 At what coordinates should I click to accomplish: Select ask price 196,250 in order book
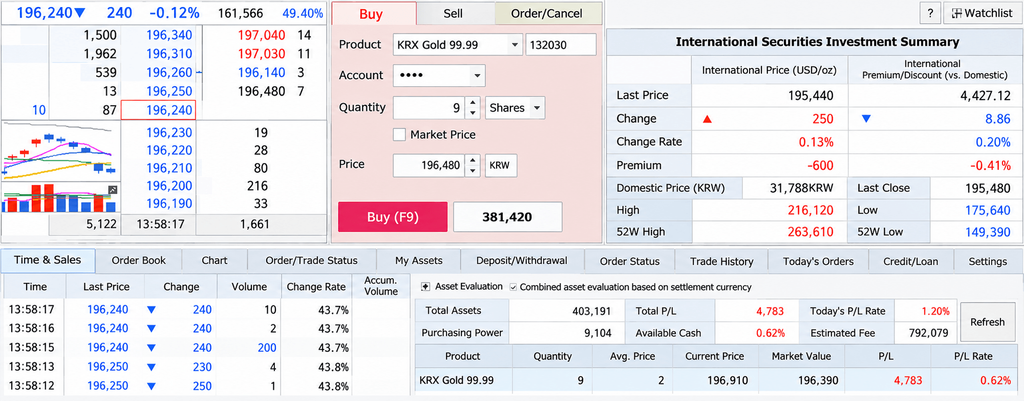click(x=168, y=91)
